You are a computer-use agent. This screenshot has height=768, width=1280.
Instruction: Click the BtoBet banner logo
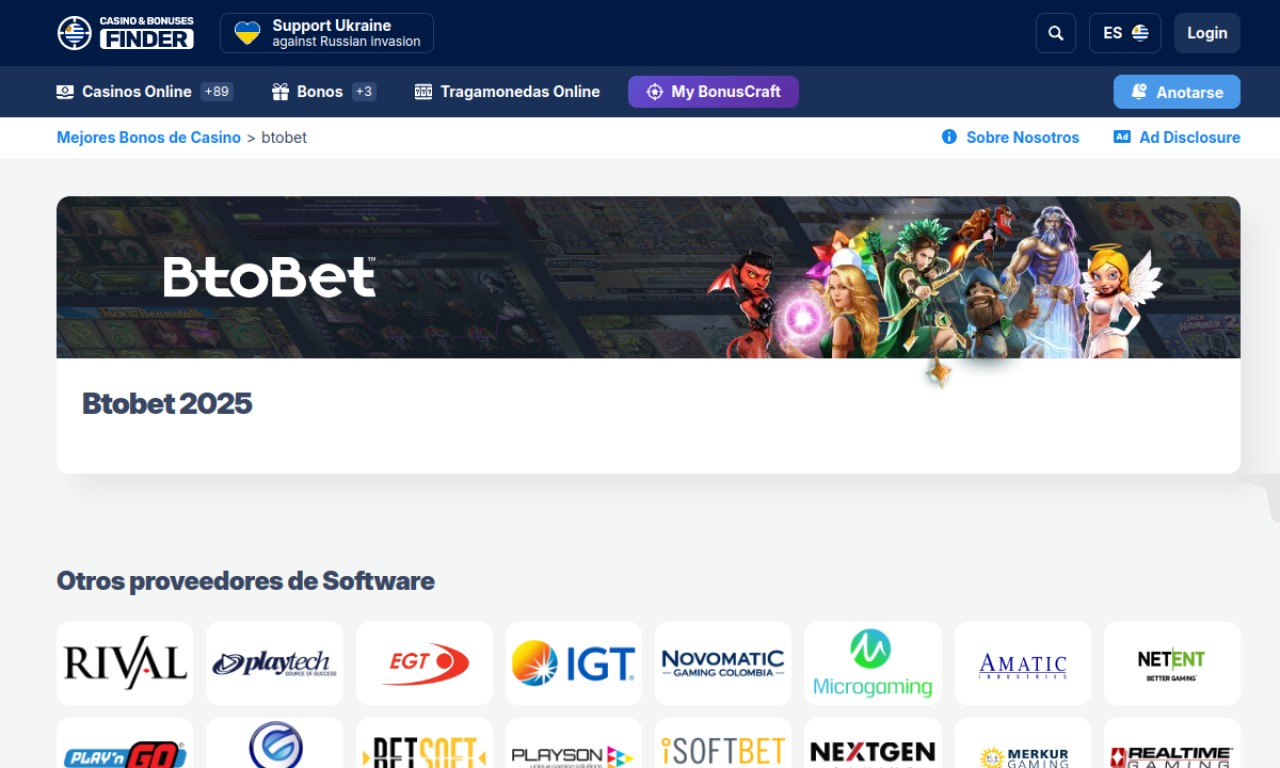[x=270, y=277]
